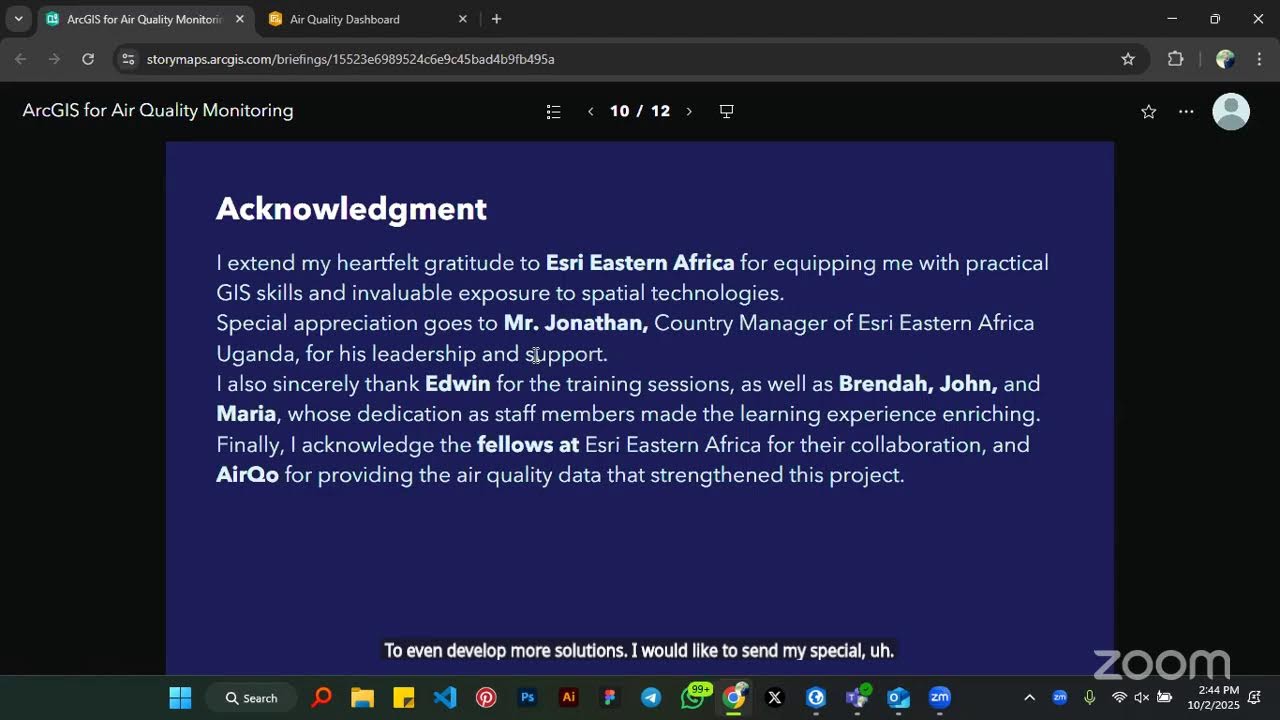The image size is (1280, 720).
Task: Launch Sticky Notes from the taskbar
Action: coord(404,698)
